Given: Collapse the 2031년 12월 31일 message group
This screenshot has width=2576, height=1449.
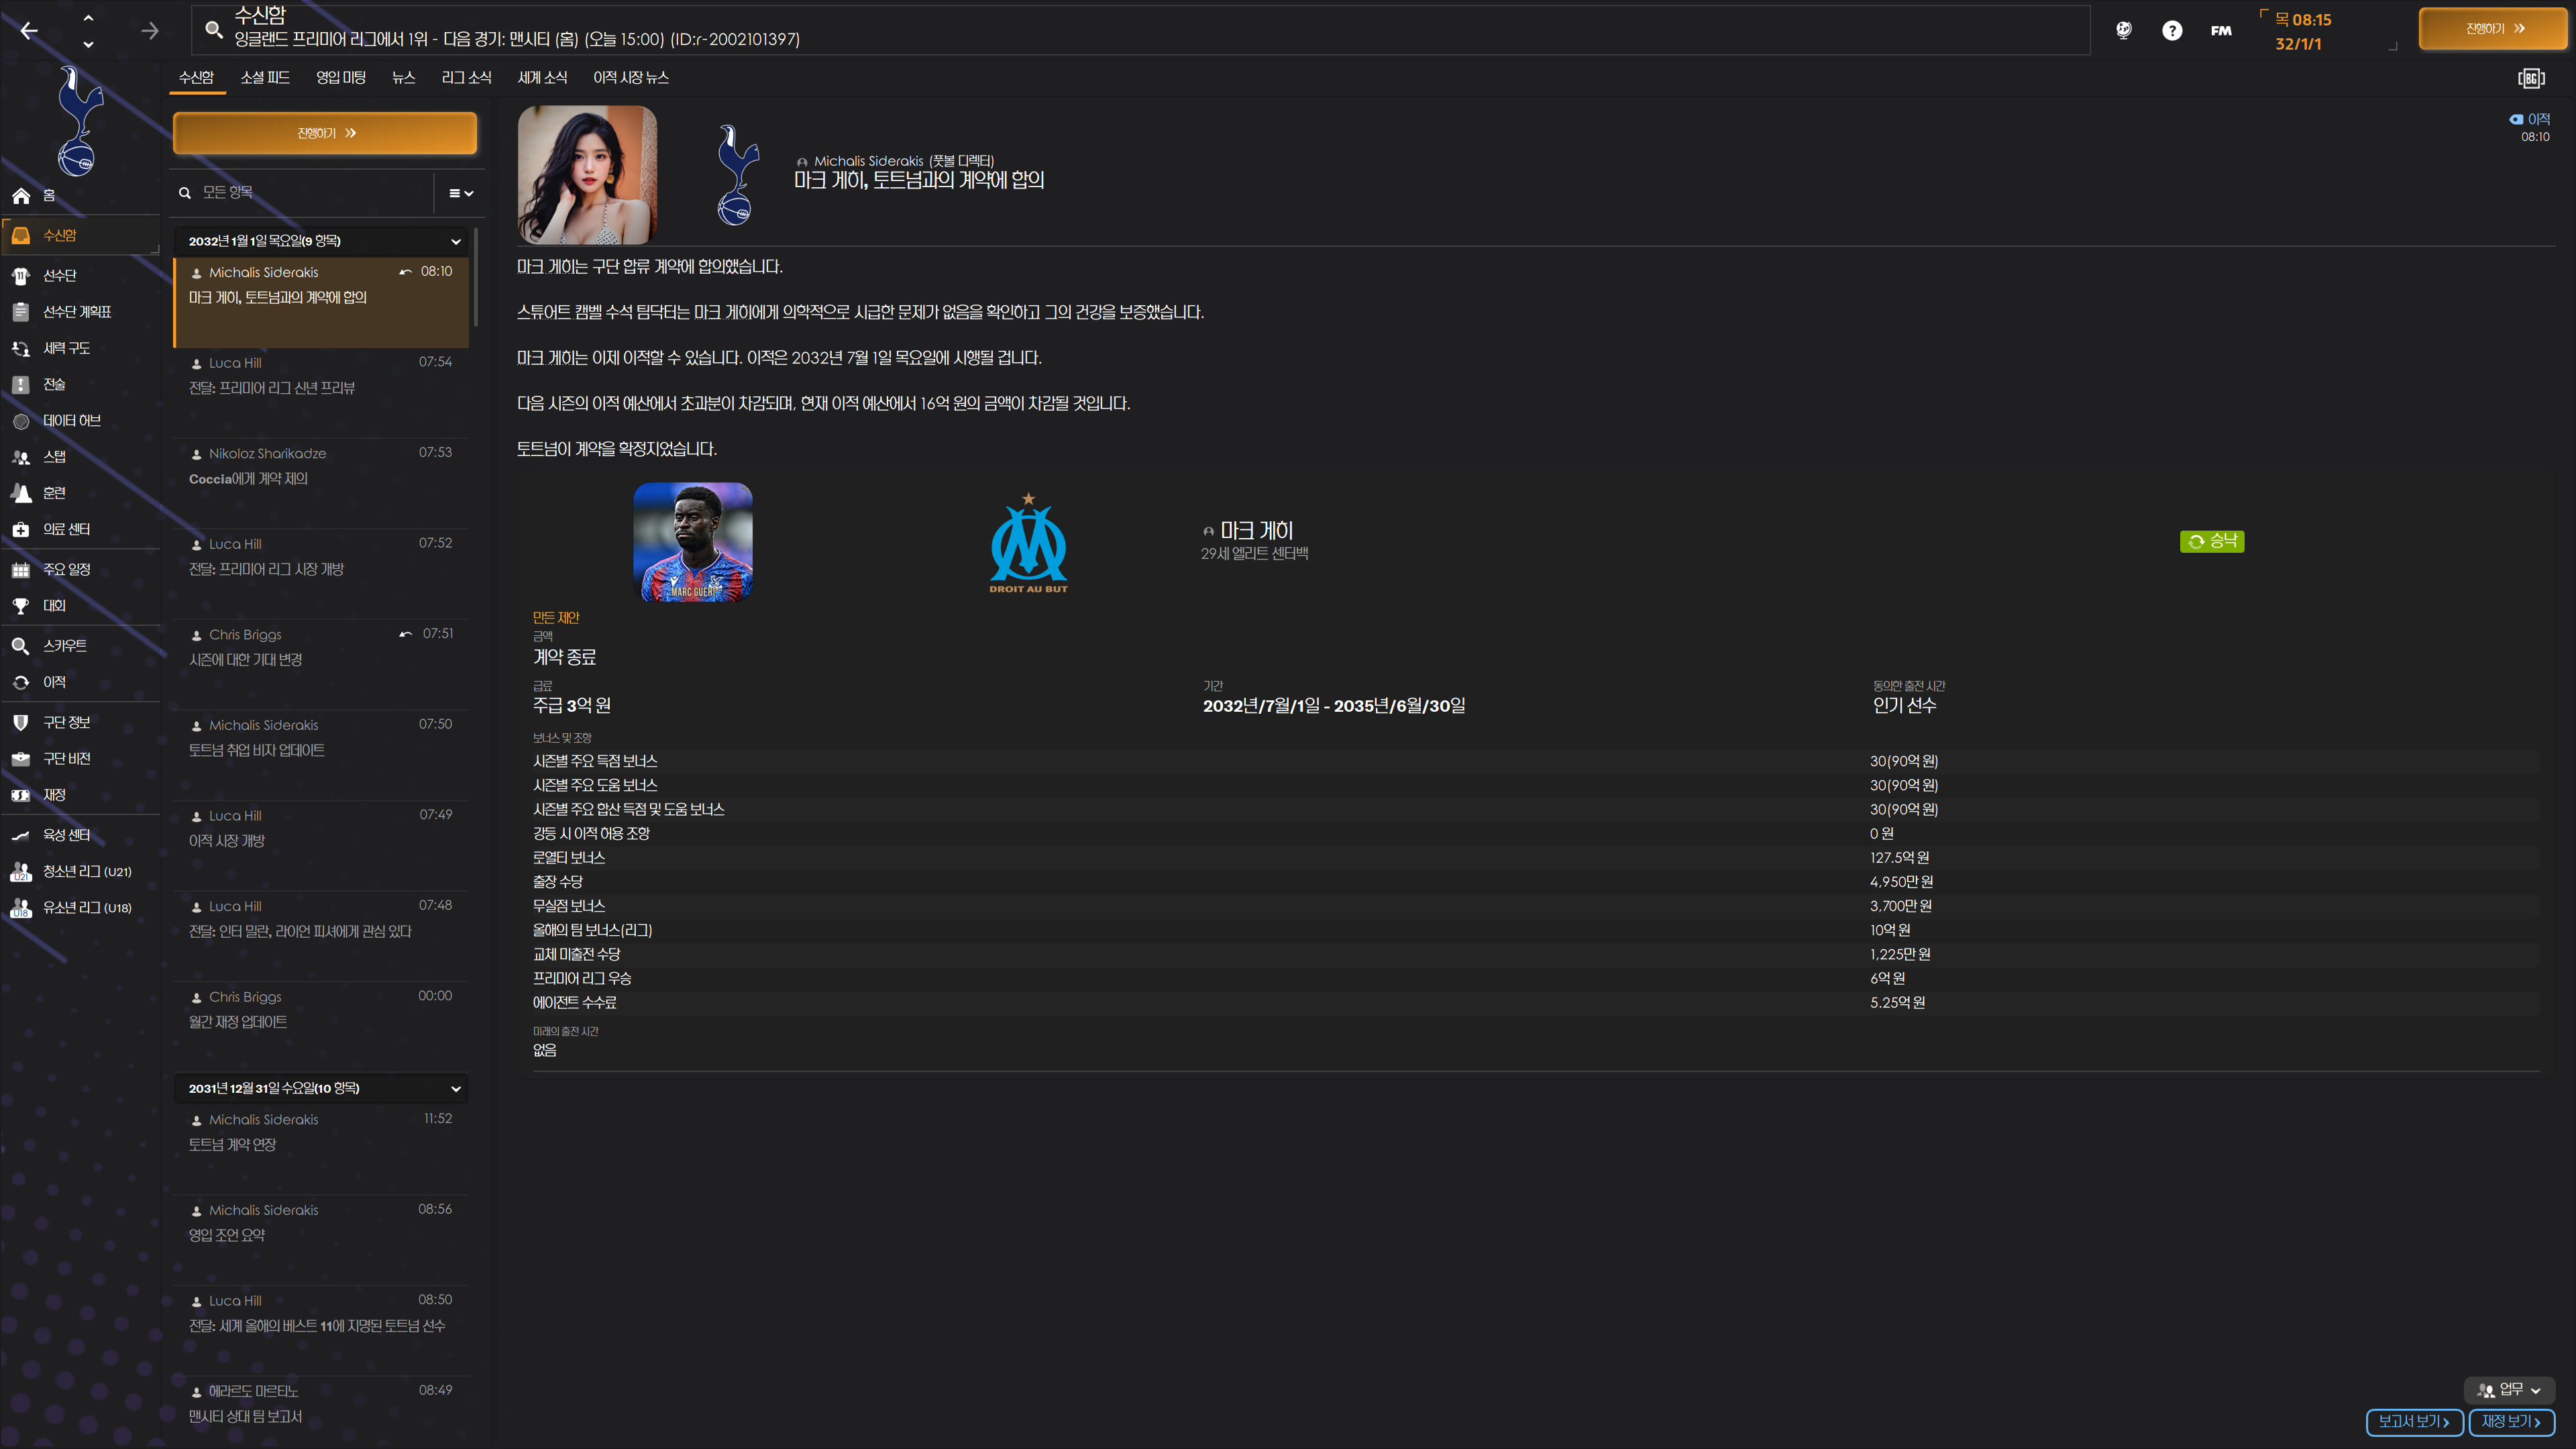Looking at the screenshot, I should pos(456,1088).
